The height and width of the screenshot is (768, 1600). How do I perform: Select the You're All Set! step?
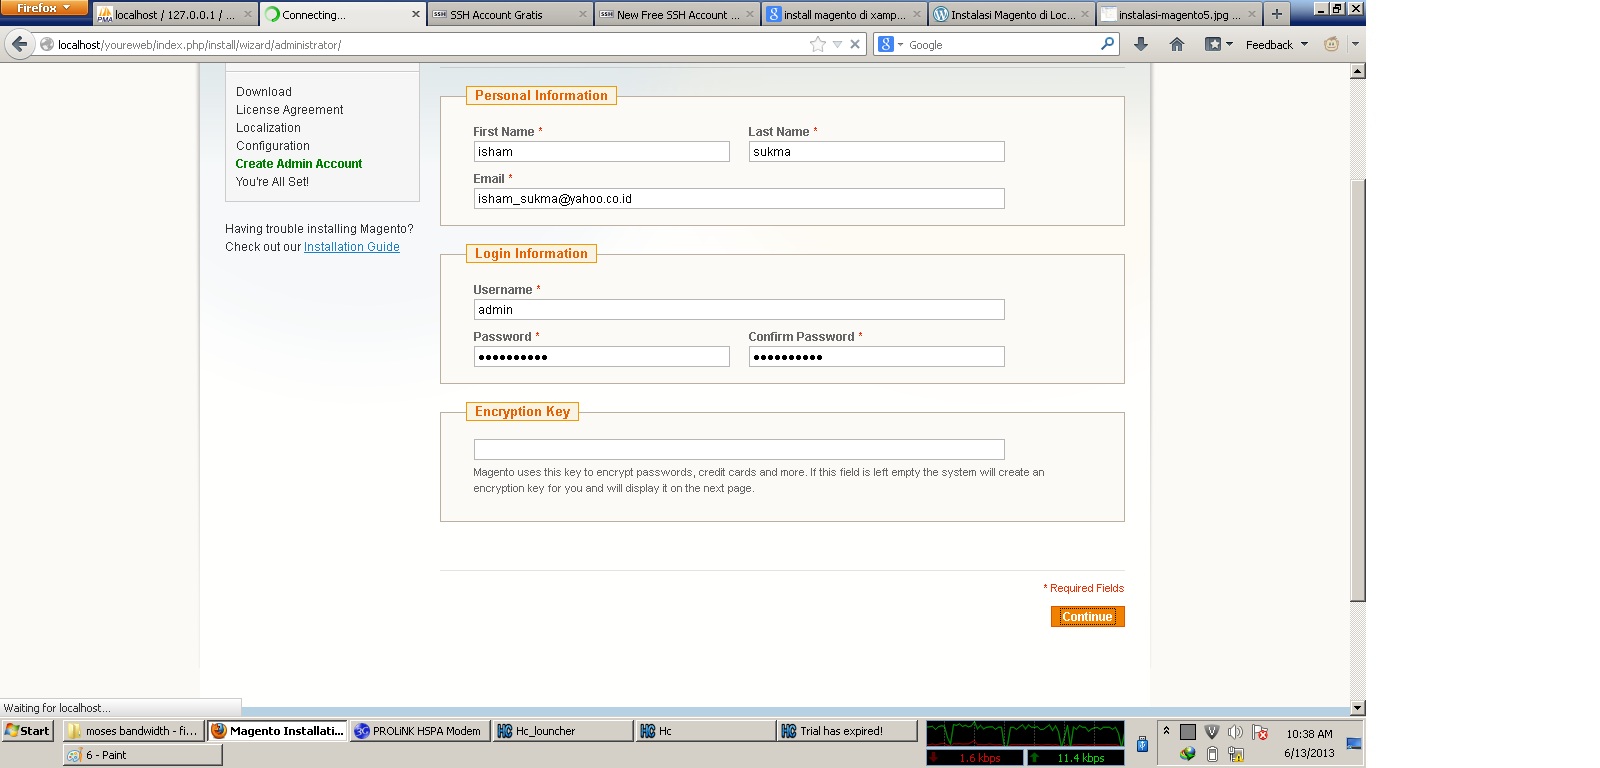pos(272,182)
